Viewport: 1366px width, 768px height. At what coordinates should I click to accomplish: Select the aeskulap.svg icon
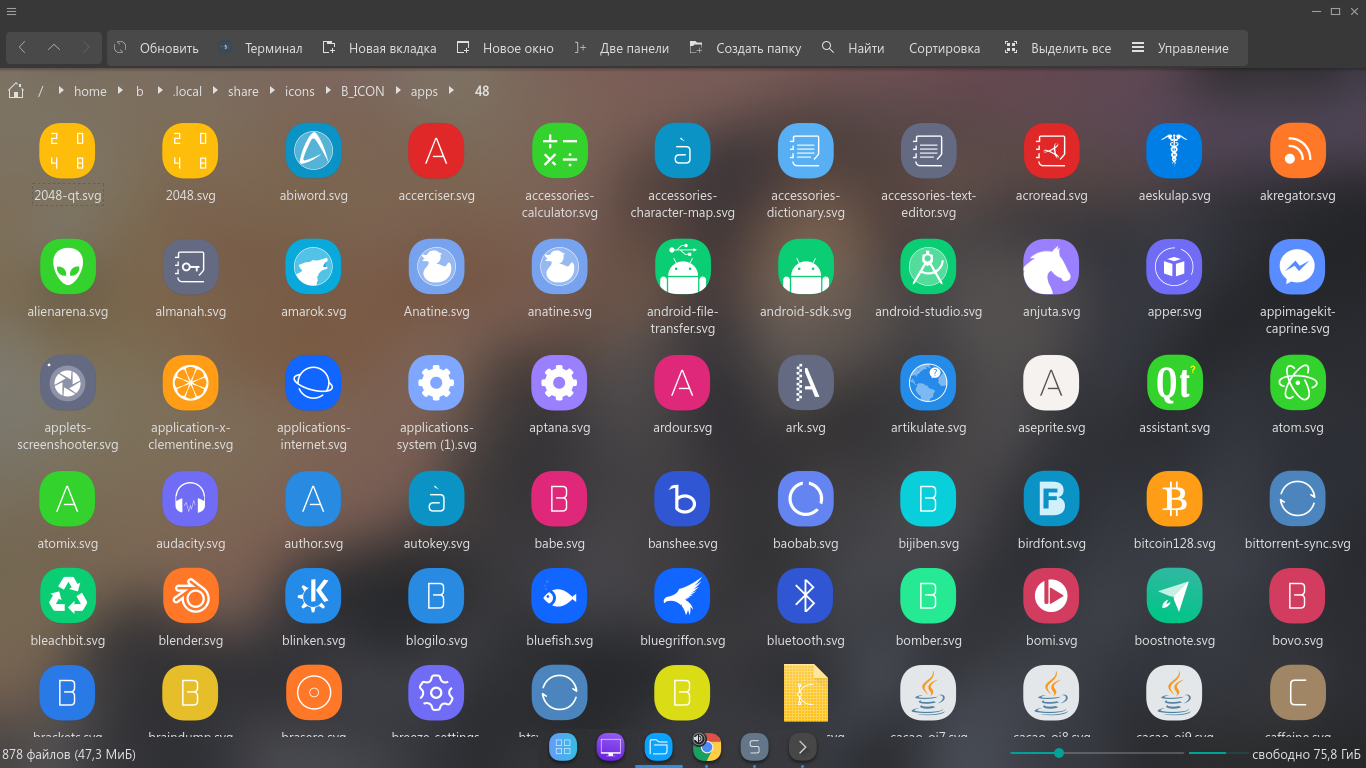pyautogui.click(x=1174, y=151)
